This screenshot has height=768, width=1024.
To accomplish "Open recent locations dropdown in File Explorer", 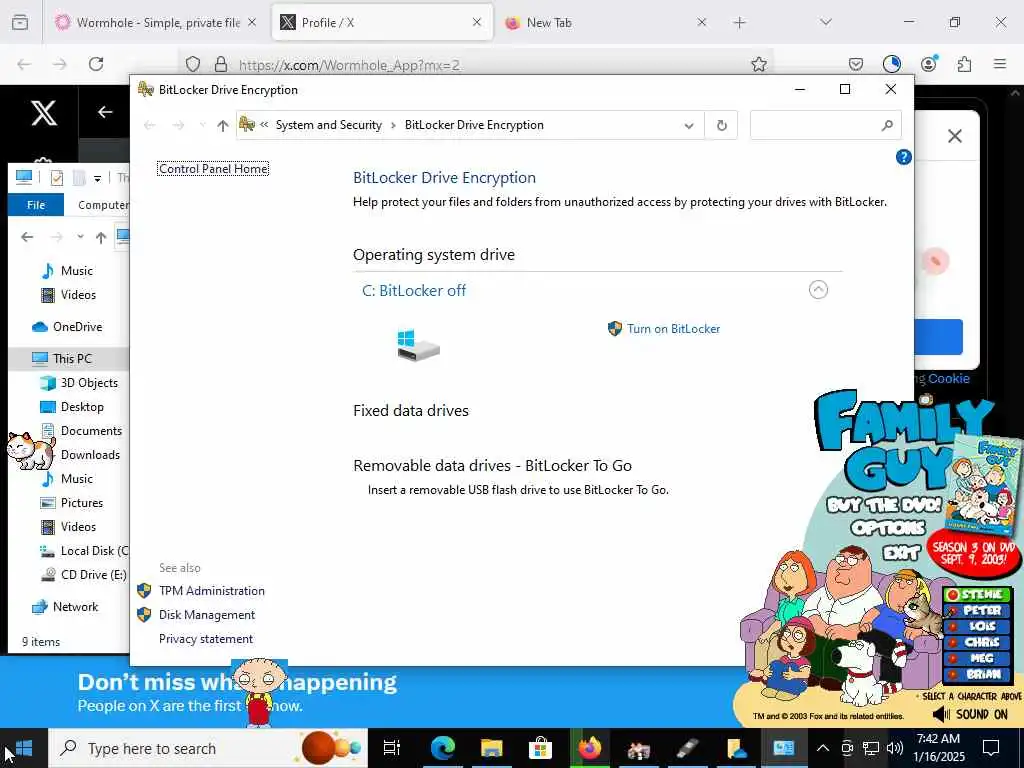I will 80,237.
